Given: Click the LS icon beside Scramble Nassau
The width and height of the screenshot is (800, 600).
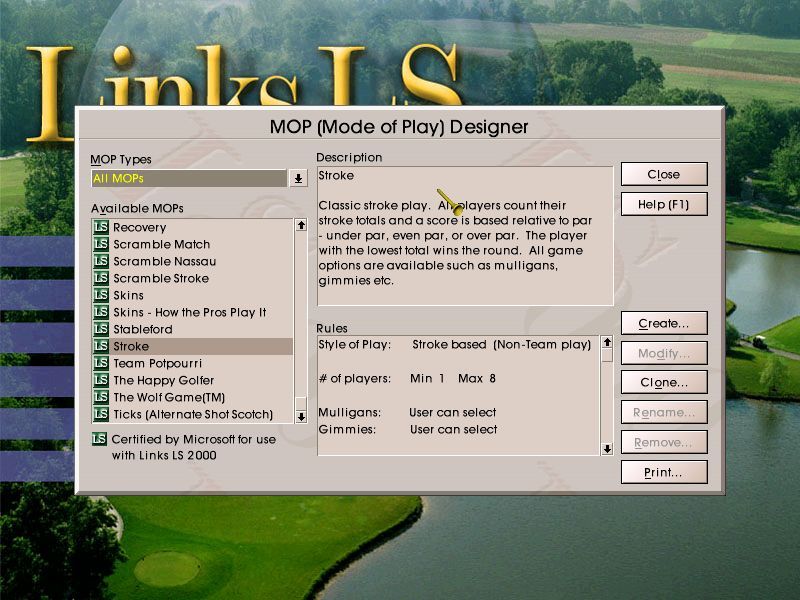Looking at the screenshot, I should click(x=100, y=261).
